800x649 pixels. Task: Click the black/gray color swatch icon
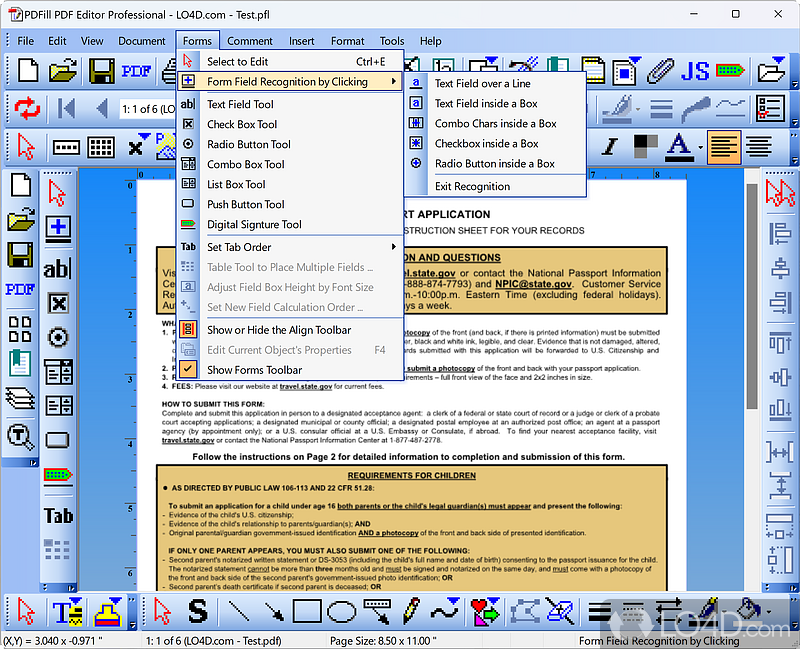coord(645,146)
